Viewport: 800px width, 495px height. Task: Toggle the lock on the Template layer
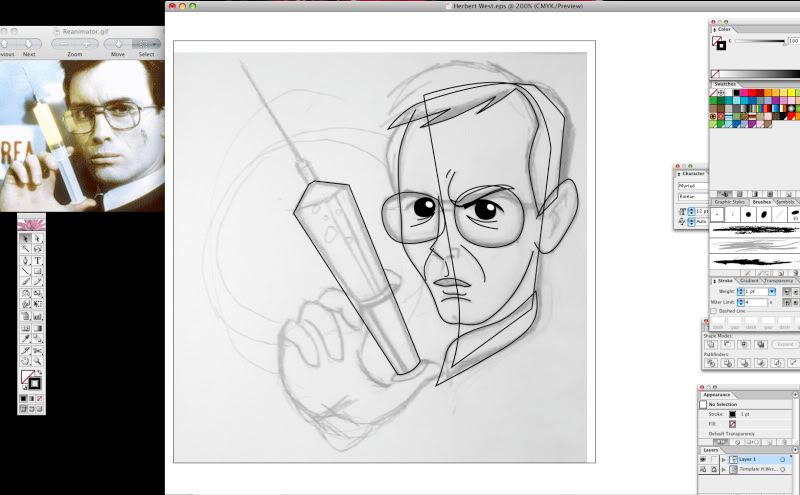click(x=713, y=469)
